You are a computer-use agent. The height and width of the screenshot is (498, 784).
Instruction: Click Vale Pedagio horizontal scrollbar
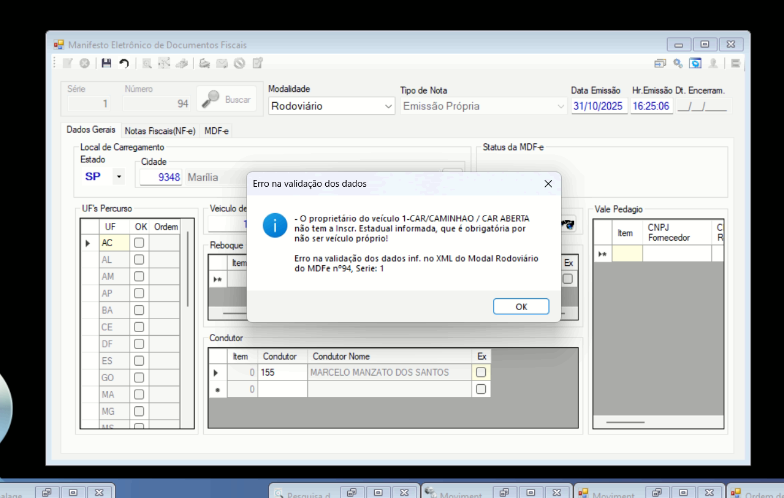pyautogui.click(x=626, y=422)
